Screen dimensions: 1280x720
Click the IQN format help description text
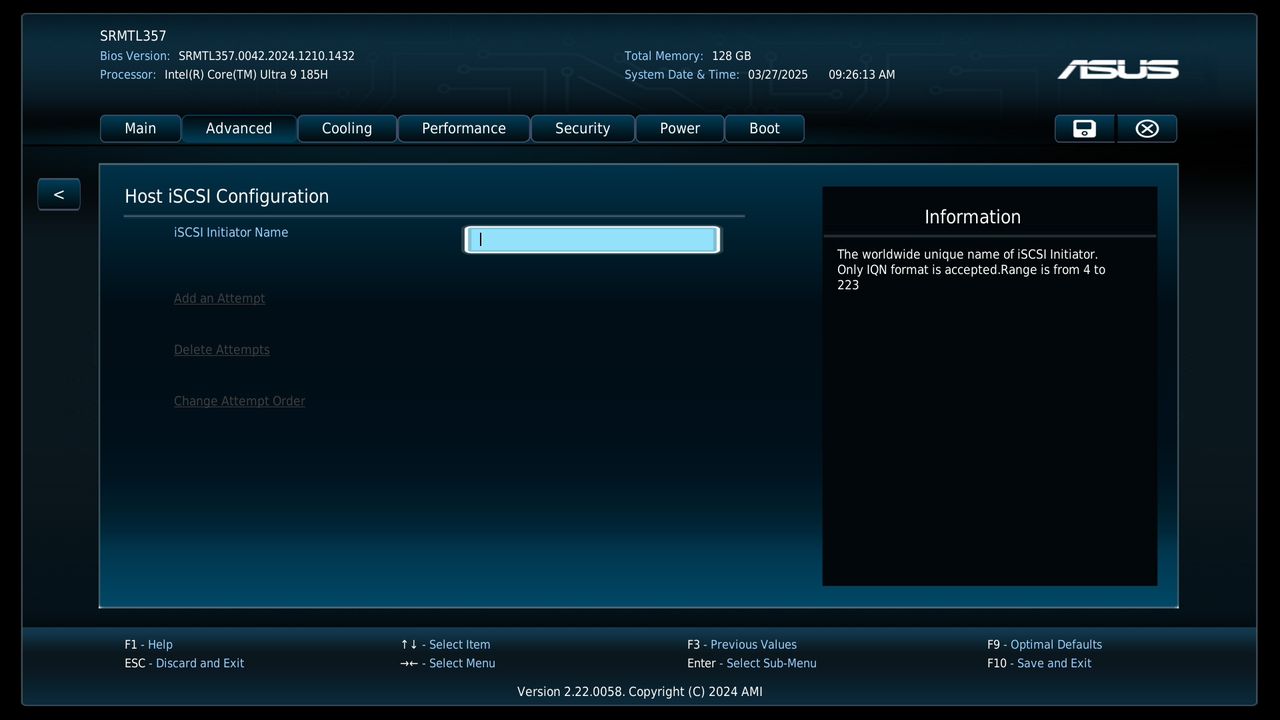coord(971,270)
